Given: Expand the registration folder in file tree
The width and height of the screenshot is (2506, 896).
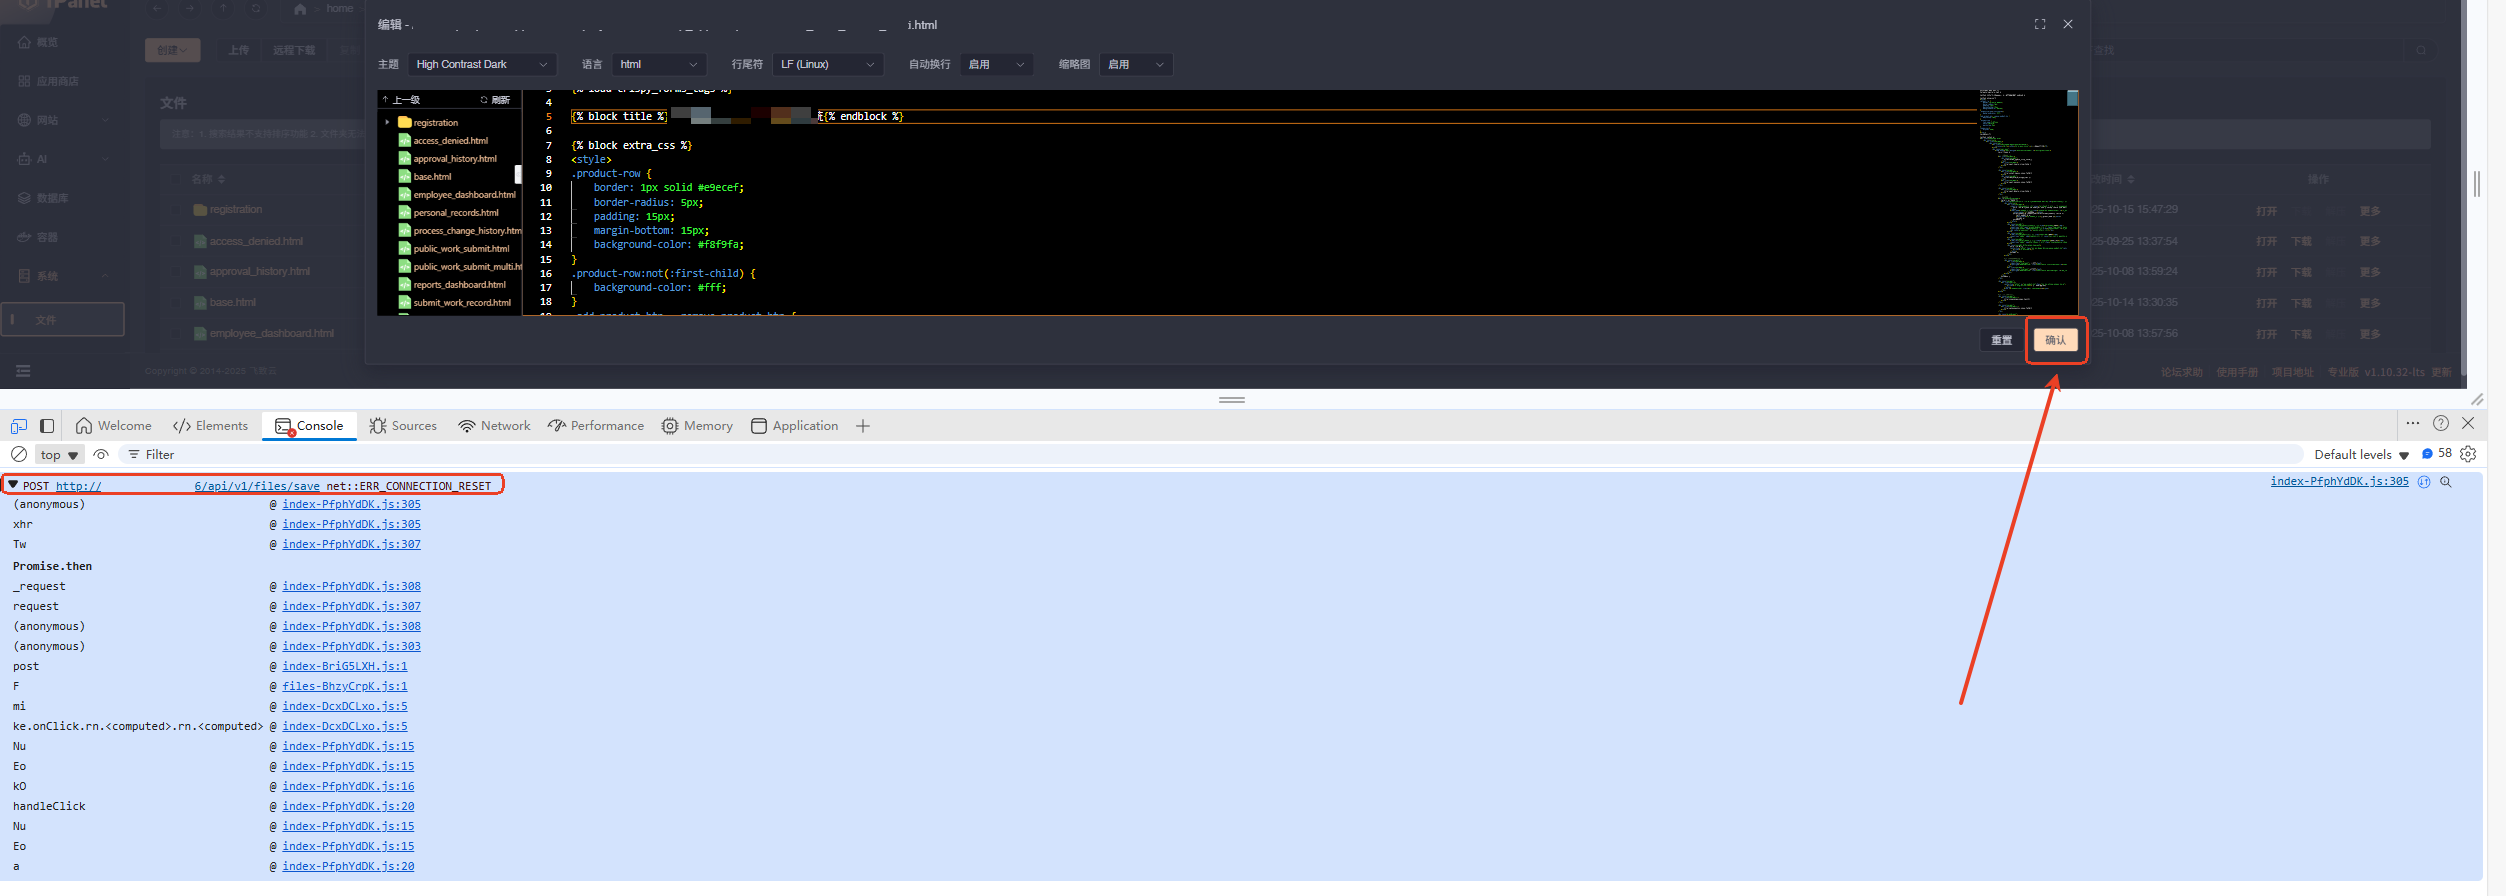Looking at the screenshot, I should pyautogui.click(x=388, y=122).
